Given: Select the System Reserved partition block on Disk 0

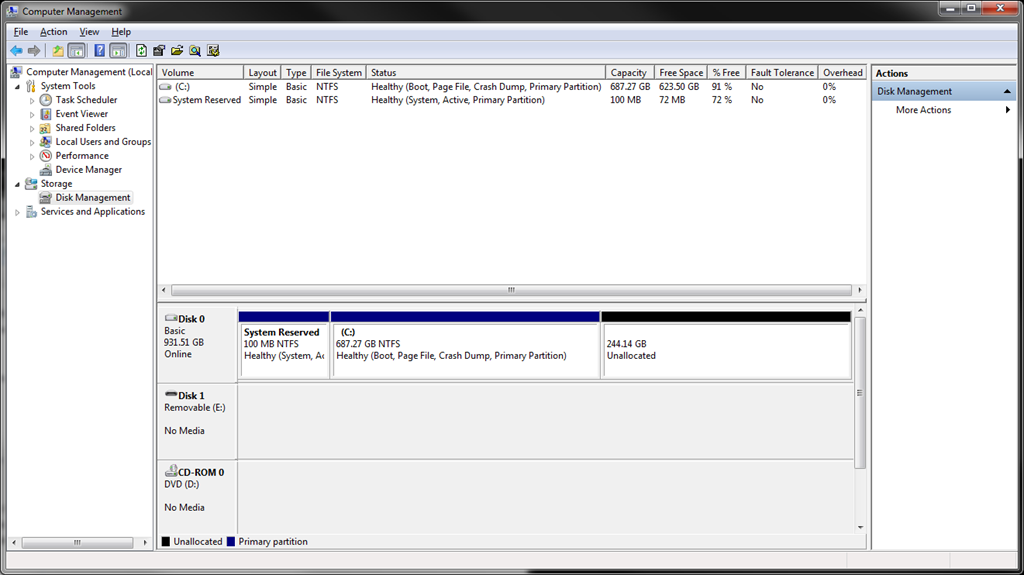Looking at the screenshot, I should pyautogui.click(x=284, y=345).
